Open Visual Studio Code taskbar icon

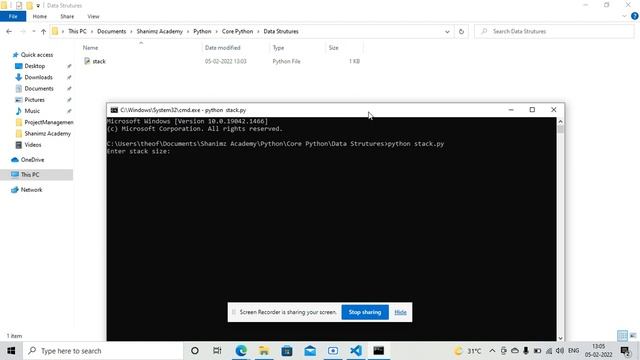(356, 351)
